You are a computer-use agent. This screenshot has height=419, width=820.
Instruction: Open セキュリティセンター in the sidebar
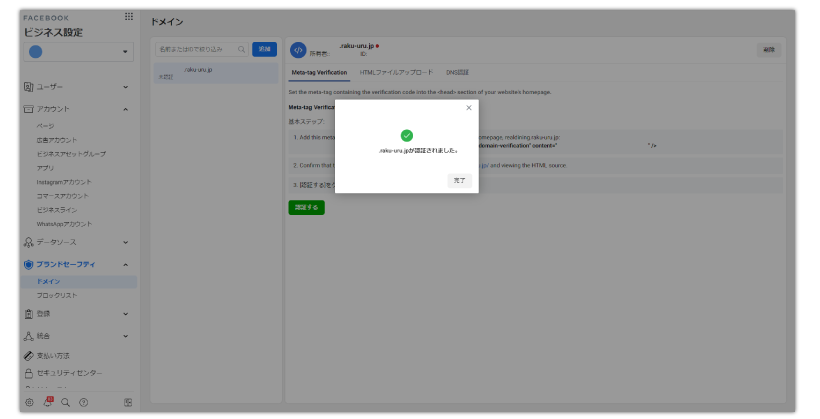pyautogui.click(x=70, y=373)
